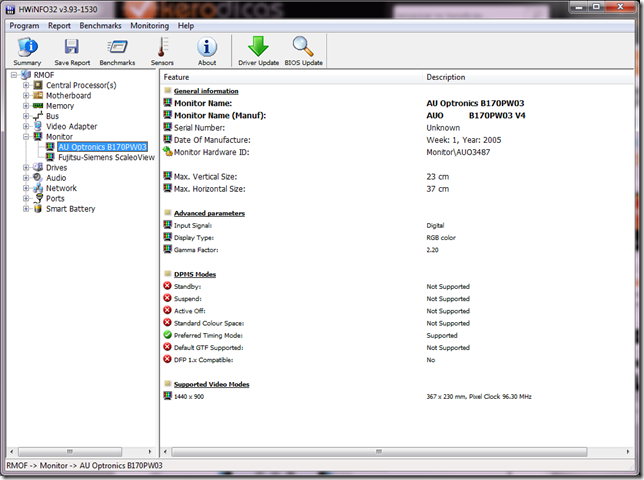Click the tree panel horizontal scrollbar thumb
Viewport: 644px width, 480px height.
pyautogui.click(x=70, y=452)
